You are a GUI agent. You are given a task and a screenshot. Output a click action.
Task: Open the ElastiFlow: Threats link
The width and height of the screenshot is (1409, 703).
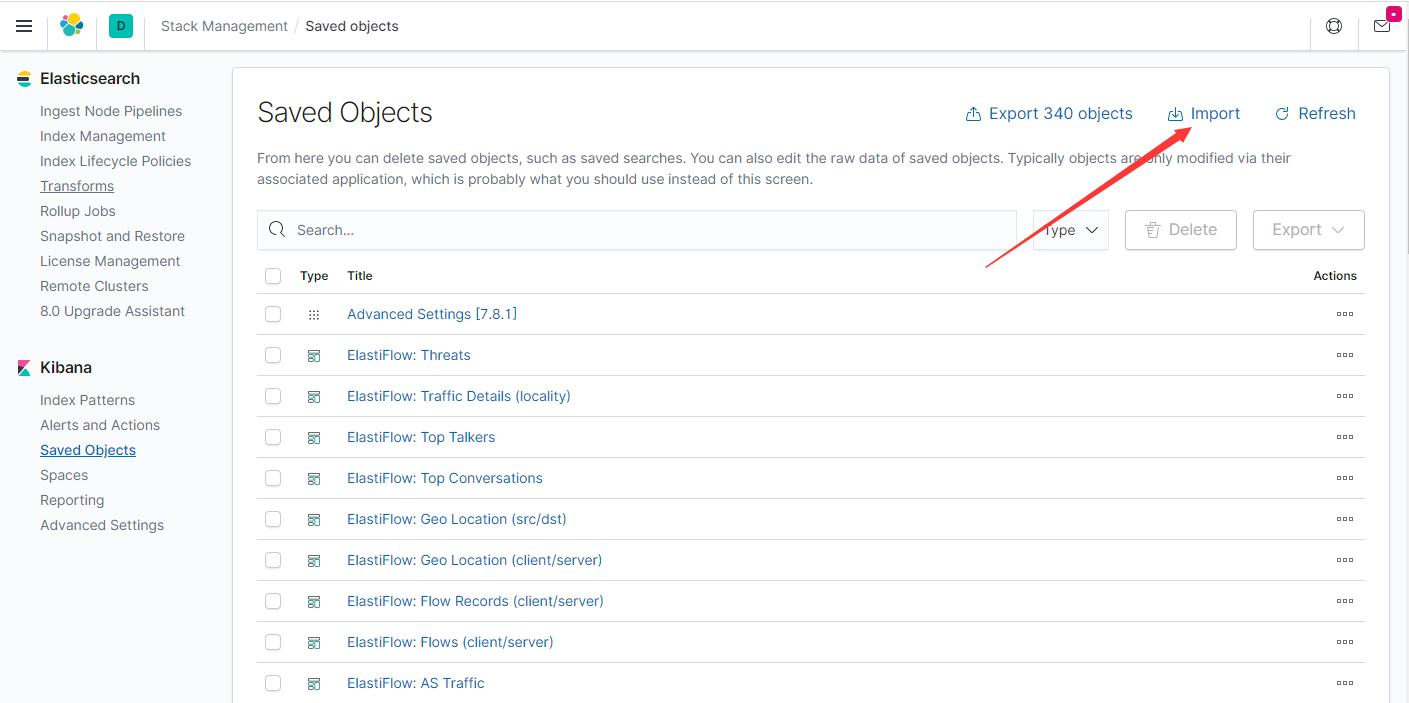click(x=408, y=355)
